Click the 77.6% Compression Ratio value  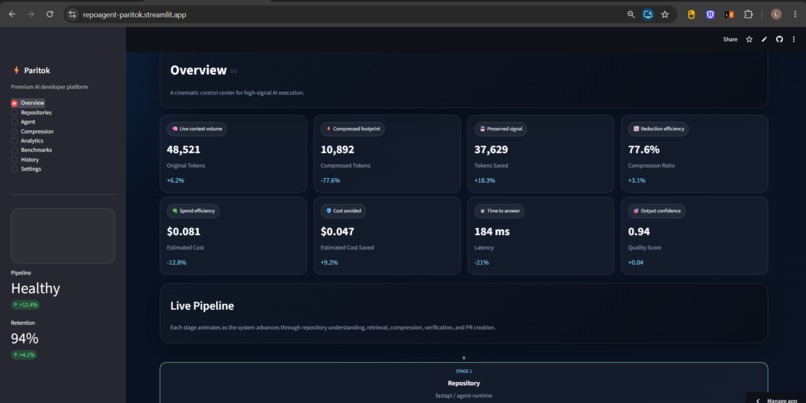pyautogui.click(x=644, y=150)
